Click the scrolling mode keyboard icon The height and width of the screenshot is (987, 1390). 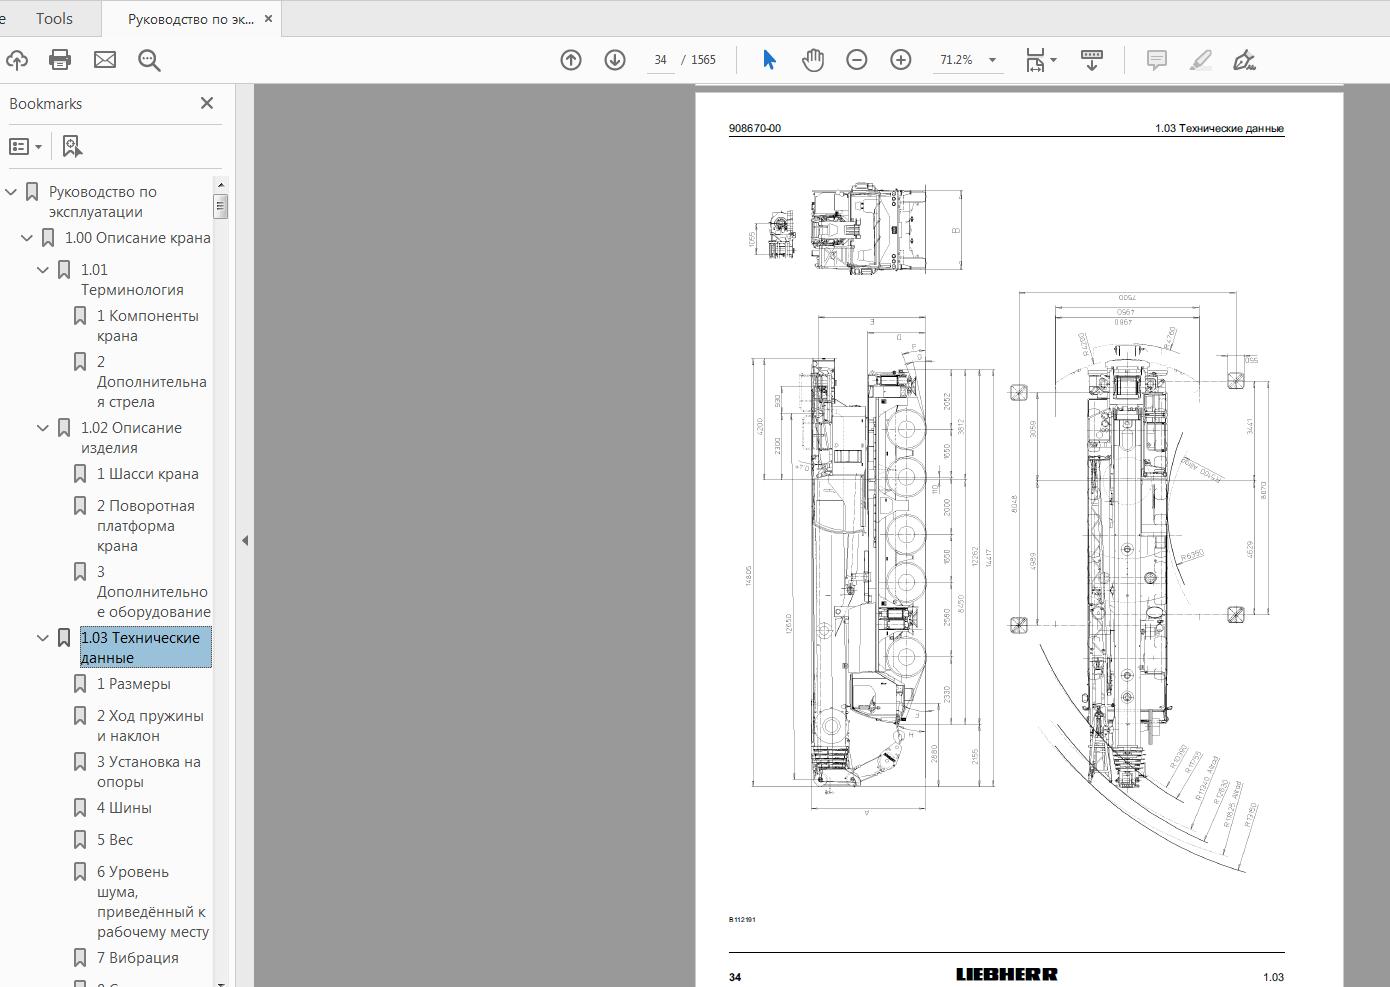(x=1092, y=60)
